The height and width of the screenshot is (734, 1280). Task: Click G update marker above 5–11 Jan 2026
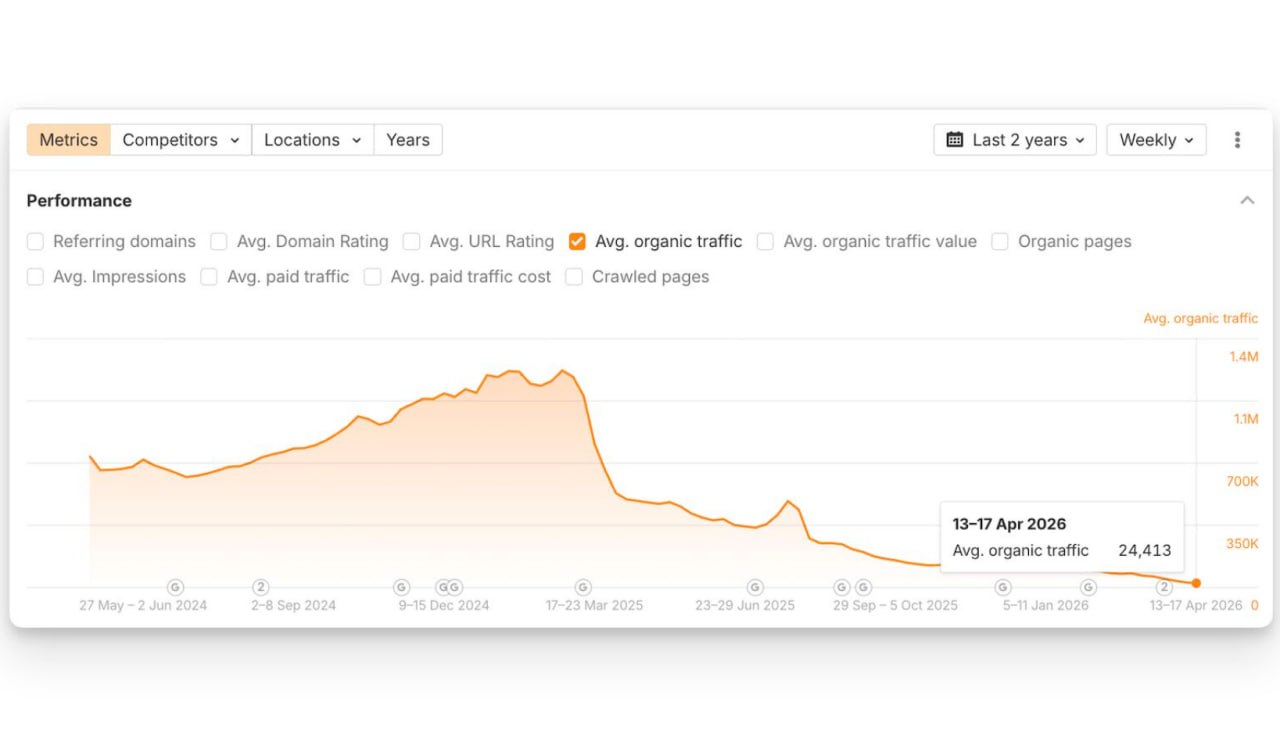pos(1003,587)
